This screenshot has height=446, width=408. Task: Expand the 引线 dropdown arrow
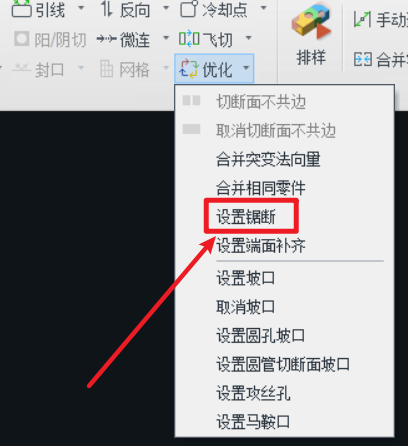pos(81,8)
